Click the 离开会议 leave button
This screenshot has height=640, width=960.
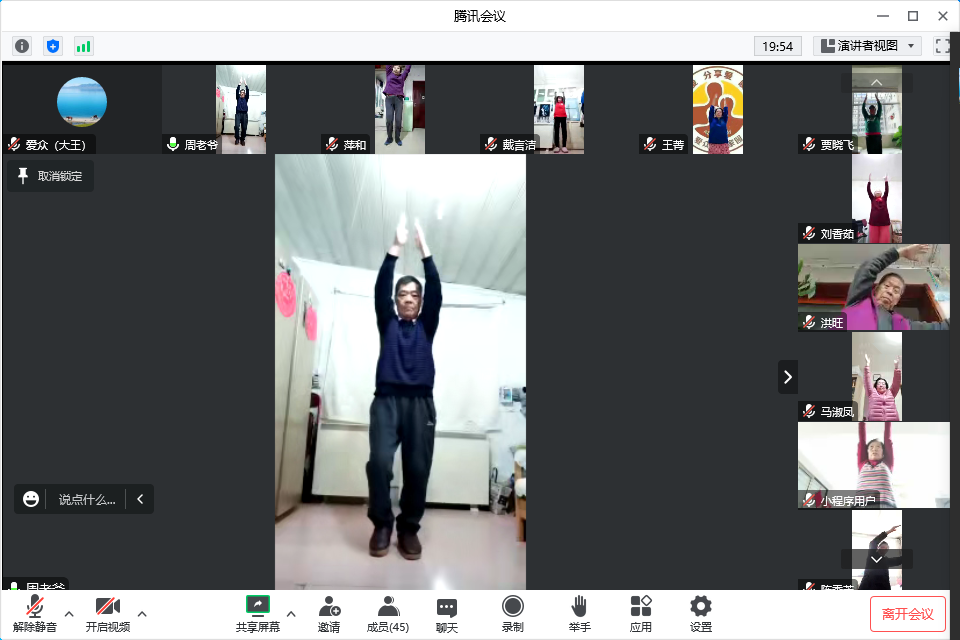coord(907,614)
